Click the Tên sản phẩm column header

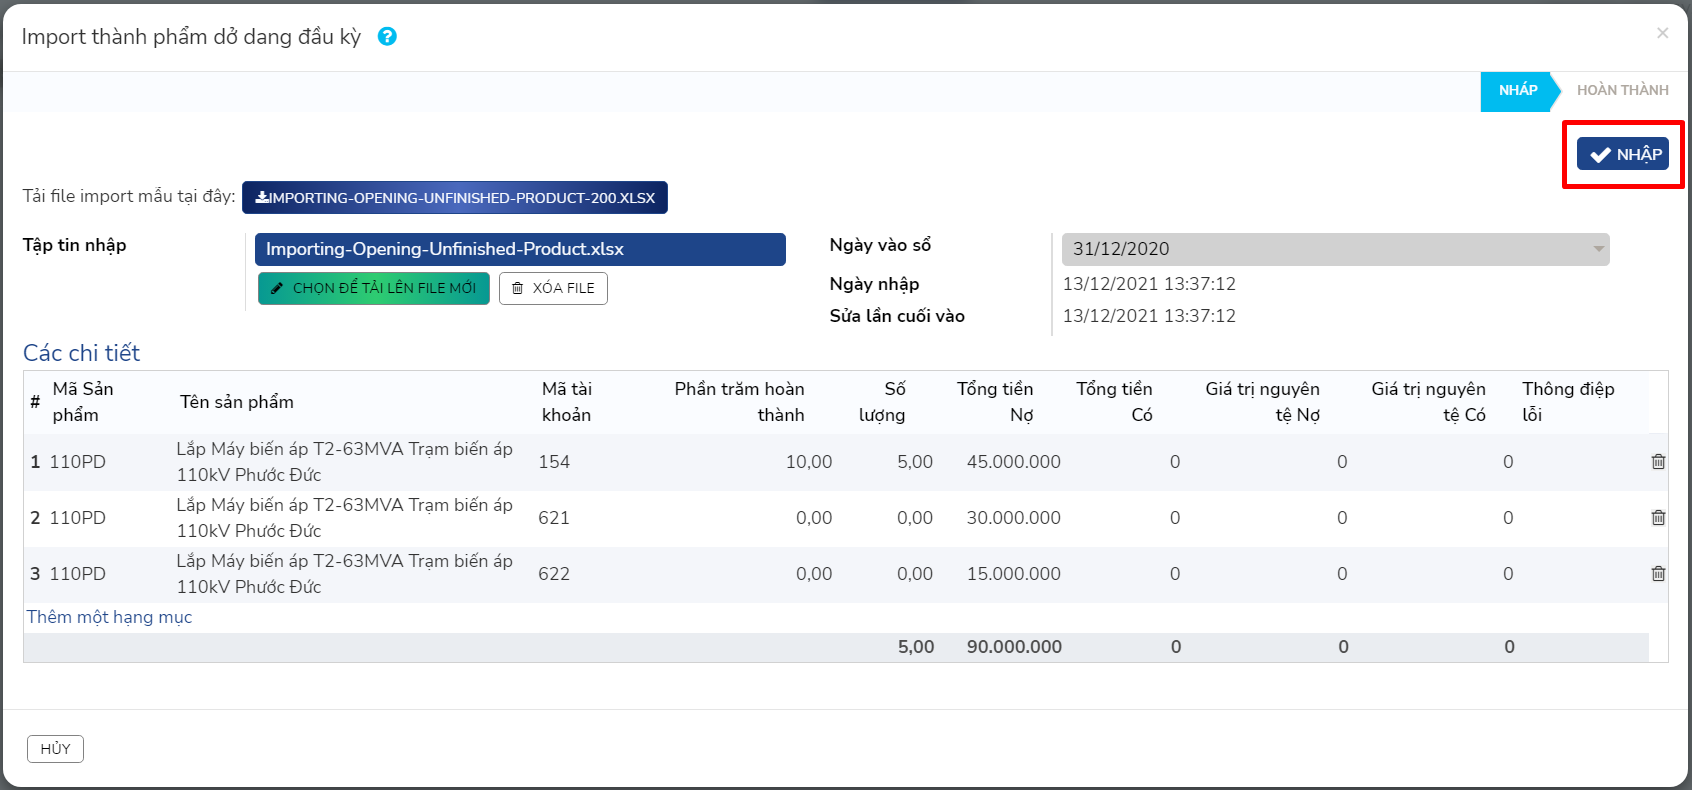coord(237,402)
